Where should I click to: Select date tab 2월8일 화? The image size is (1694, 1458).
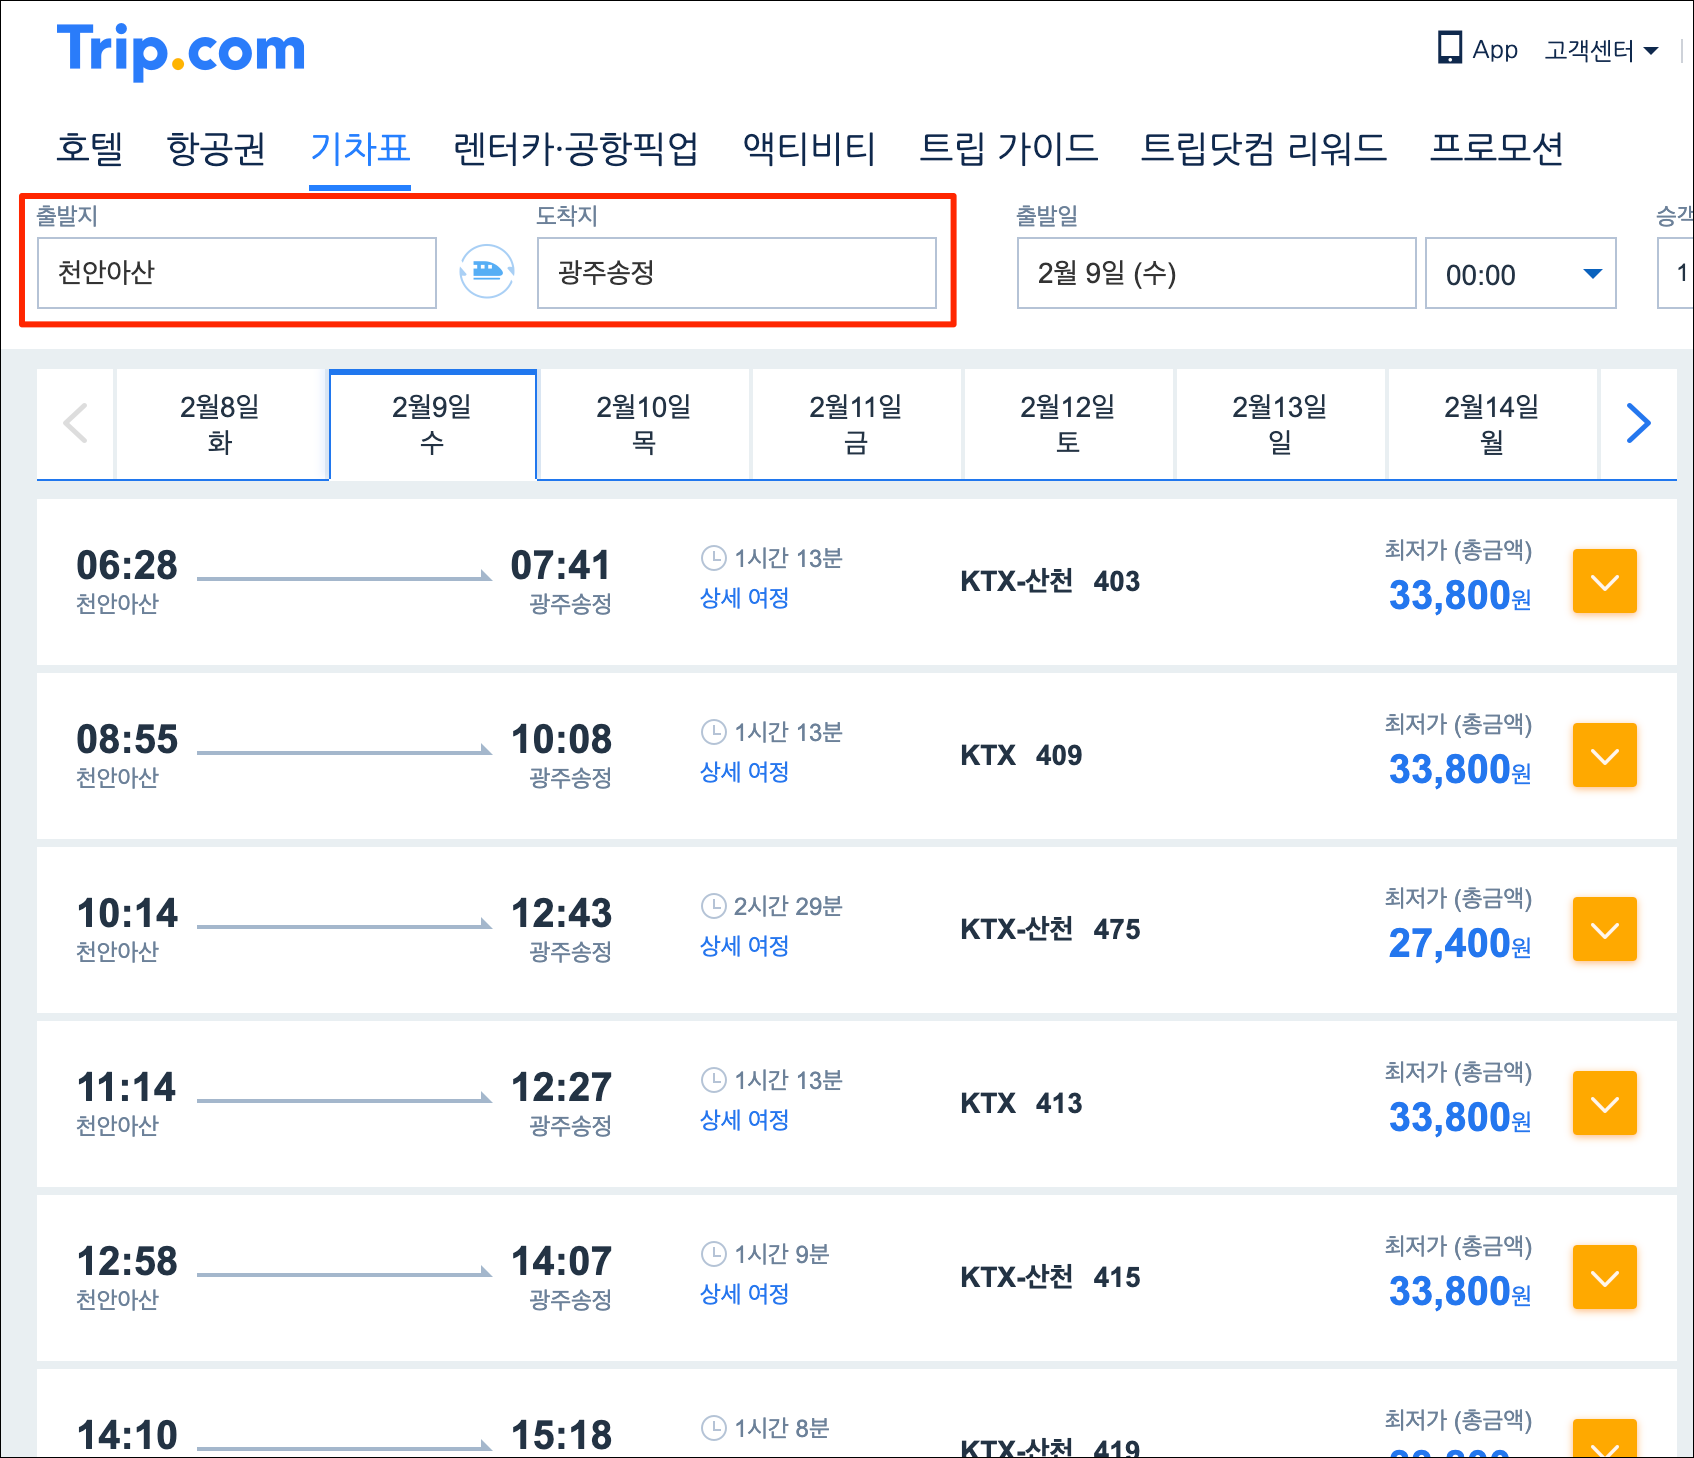[x=220, y=424]
